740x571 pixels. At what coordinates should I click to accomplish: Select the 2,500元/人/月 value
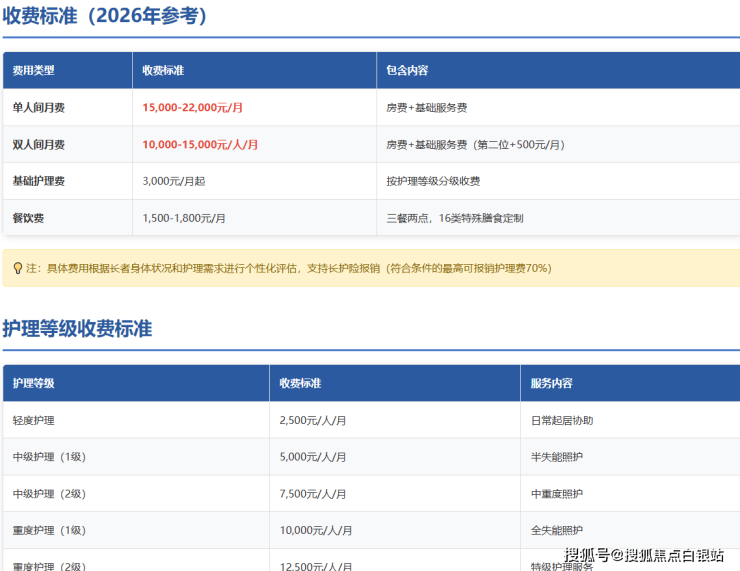pyautogui.click(x=312, y=420)
